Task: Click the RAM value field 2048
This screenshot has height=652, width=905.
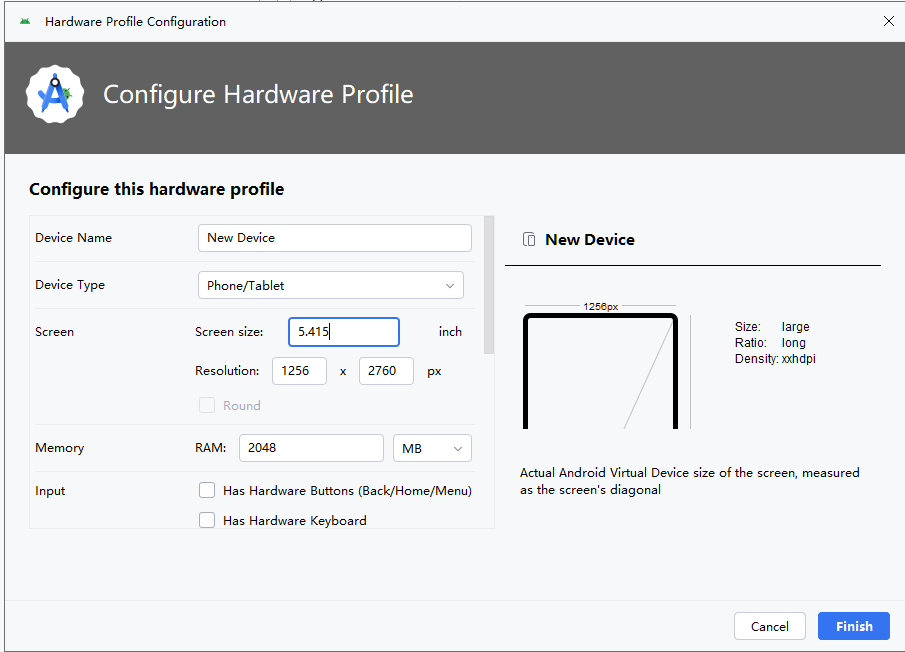Action: tap(311, 448)
